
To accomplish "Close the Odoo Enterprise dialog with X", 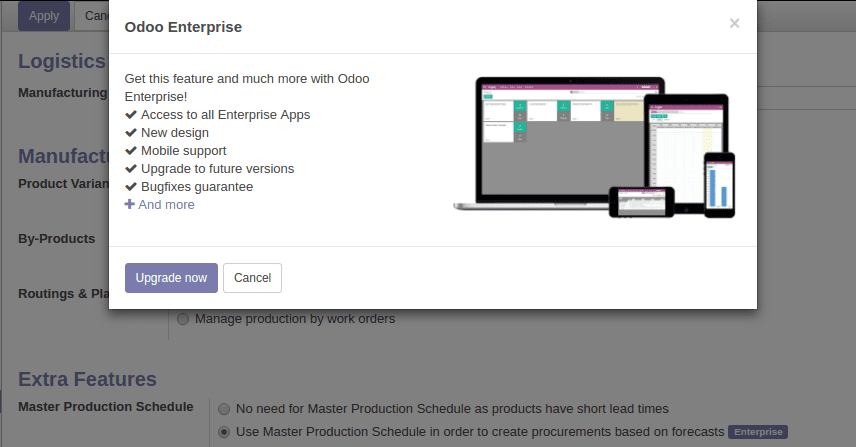I will pos(734,23).
